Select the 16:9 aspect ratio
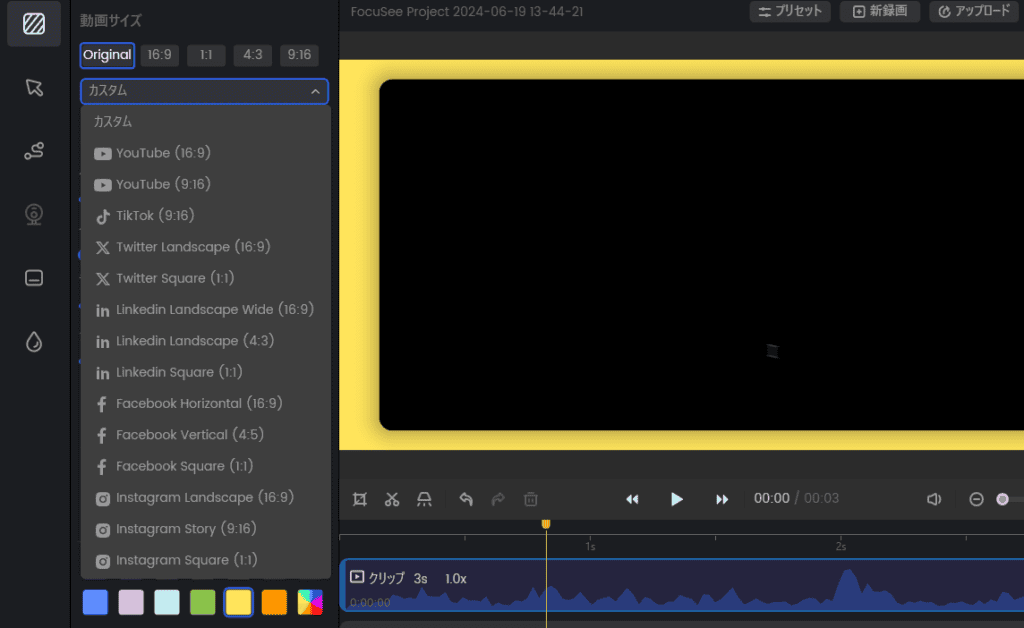1024x628 pixels. [159, 55]
